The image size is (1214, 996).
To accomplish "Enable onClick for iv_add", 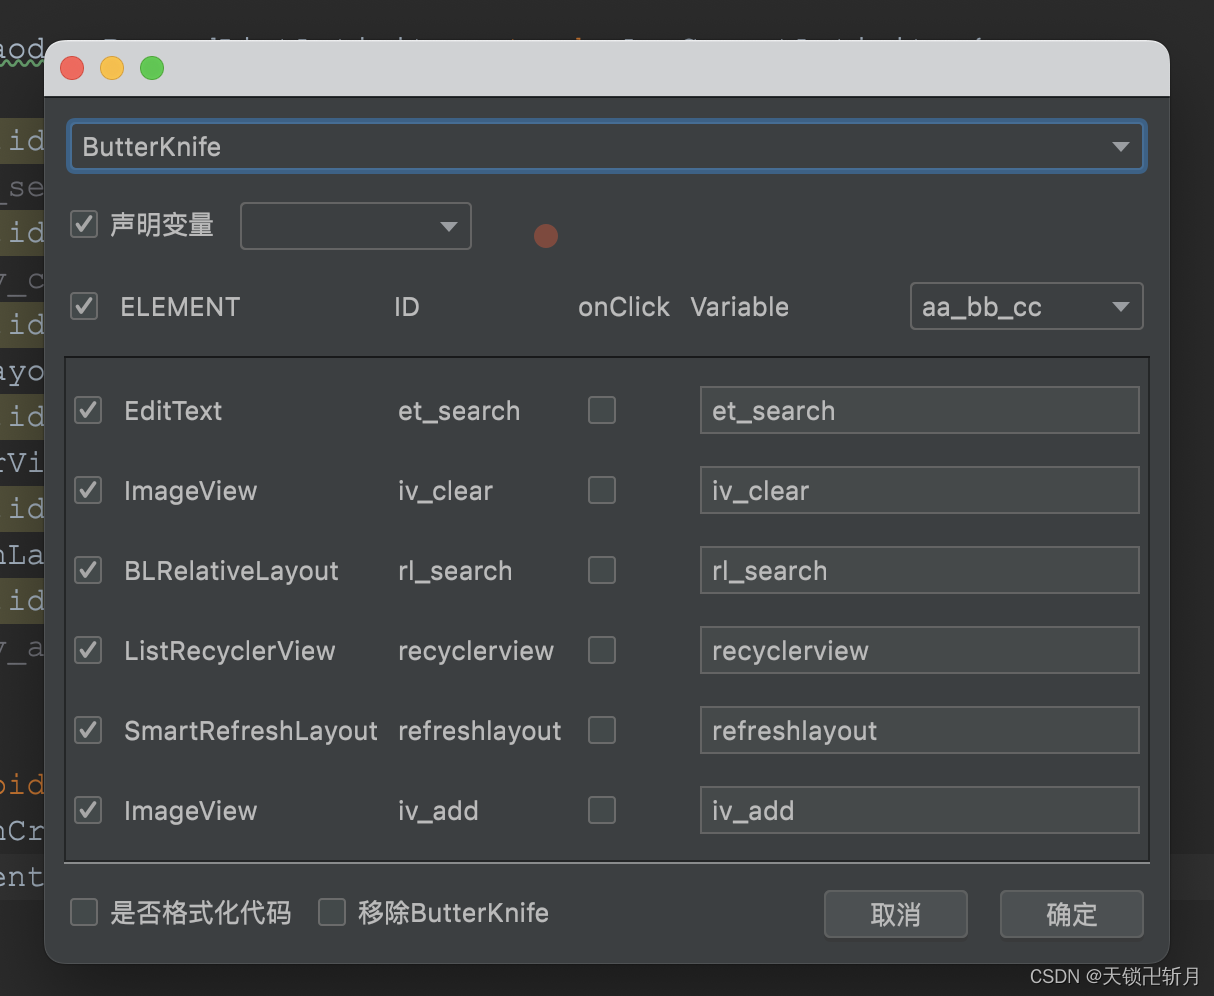I will (602, 810).
